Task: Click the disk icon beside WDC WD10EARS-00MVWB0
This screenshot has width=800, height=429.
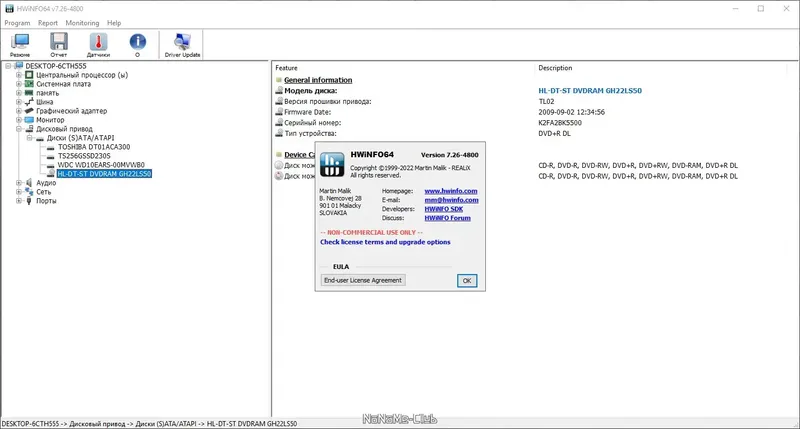Action: coord(51,165)
